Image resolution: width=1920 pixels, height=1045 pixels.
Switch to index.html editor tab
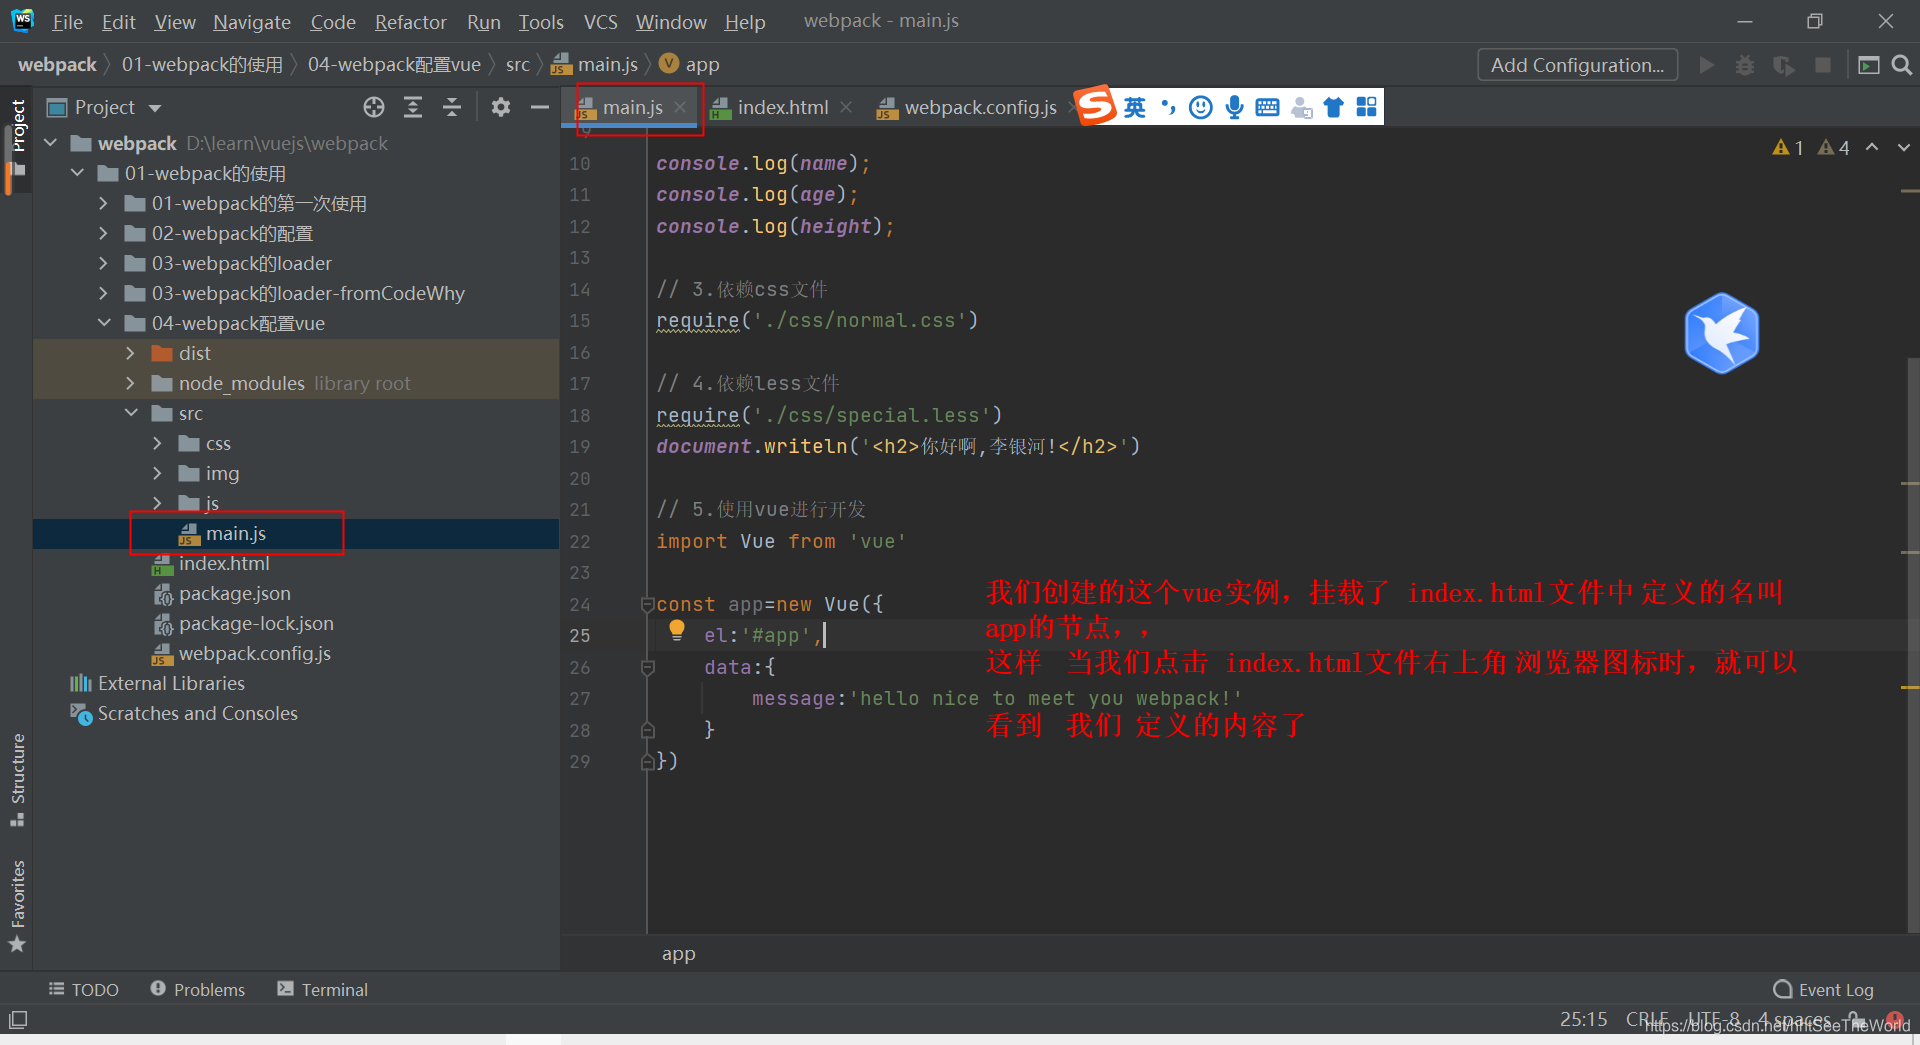(x=783, y=107)
